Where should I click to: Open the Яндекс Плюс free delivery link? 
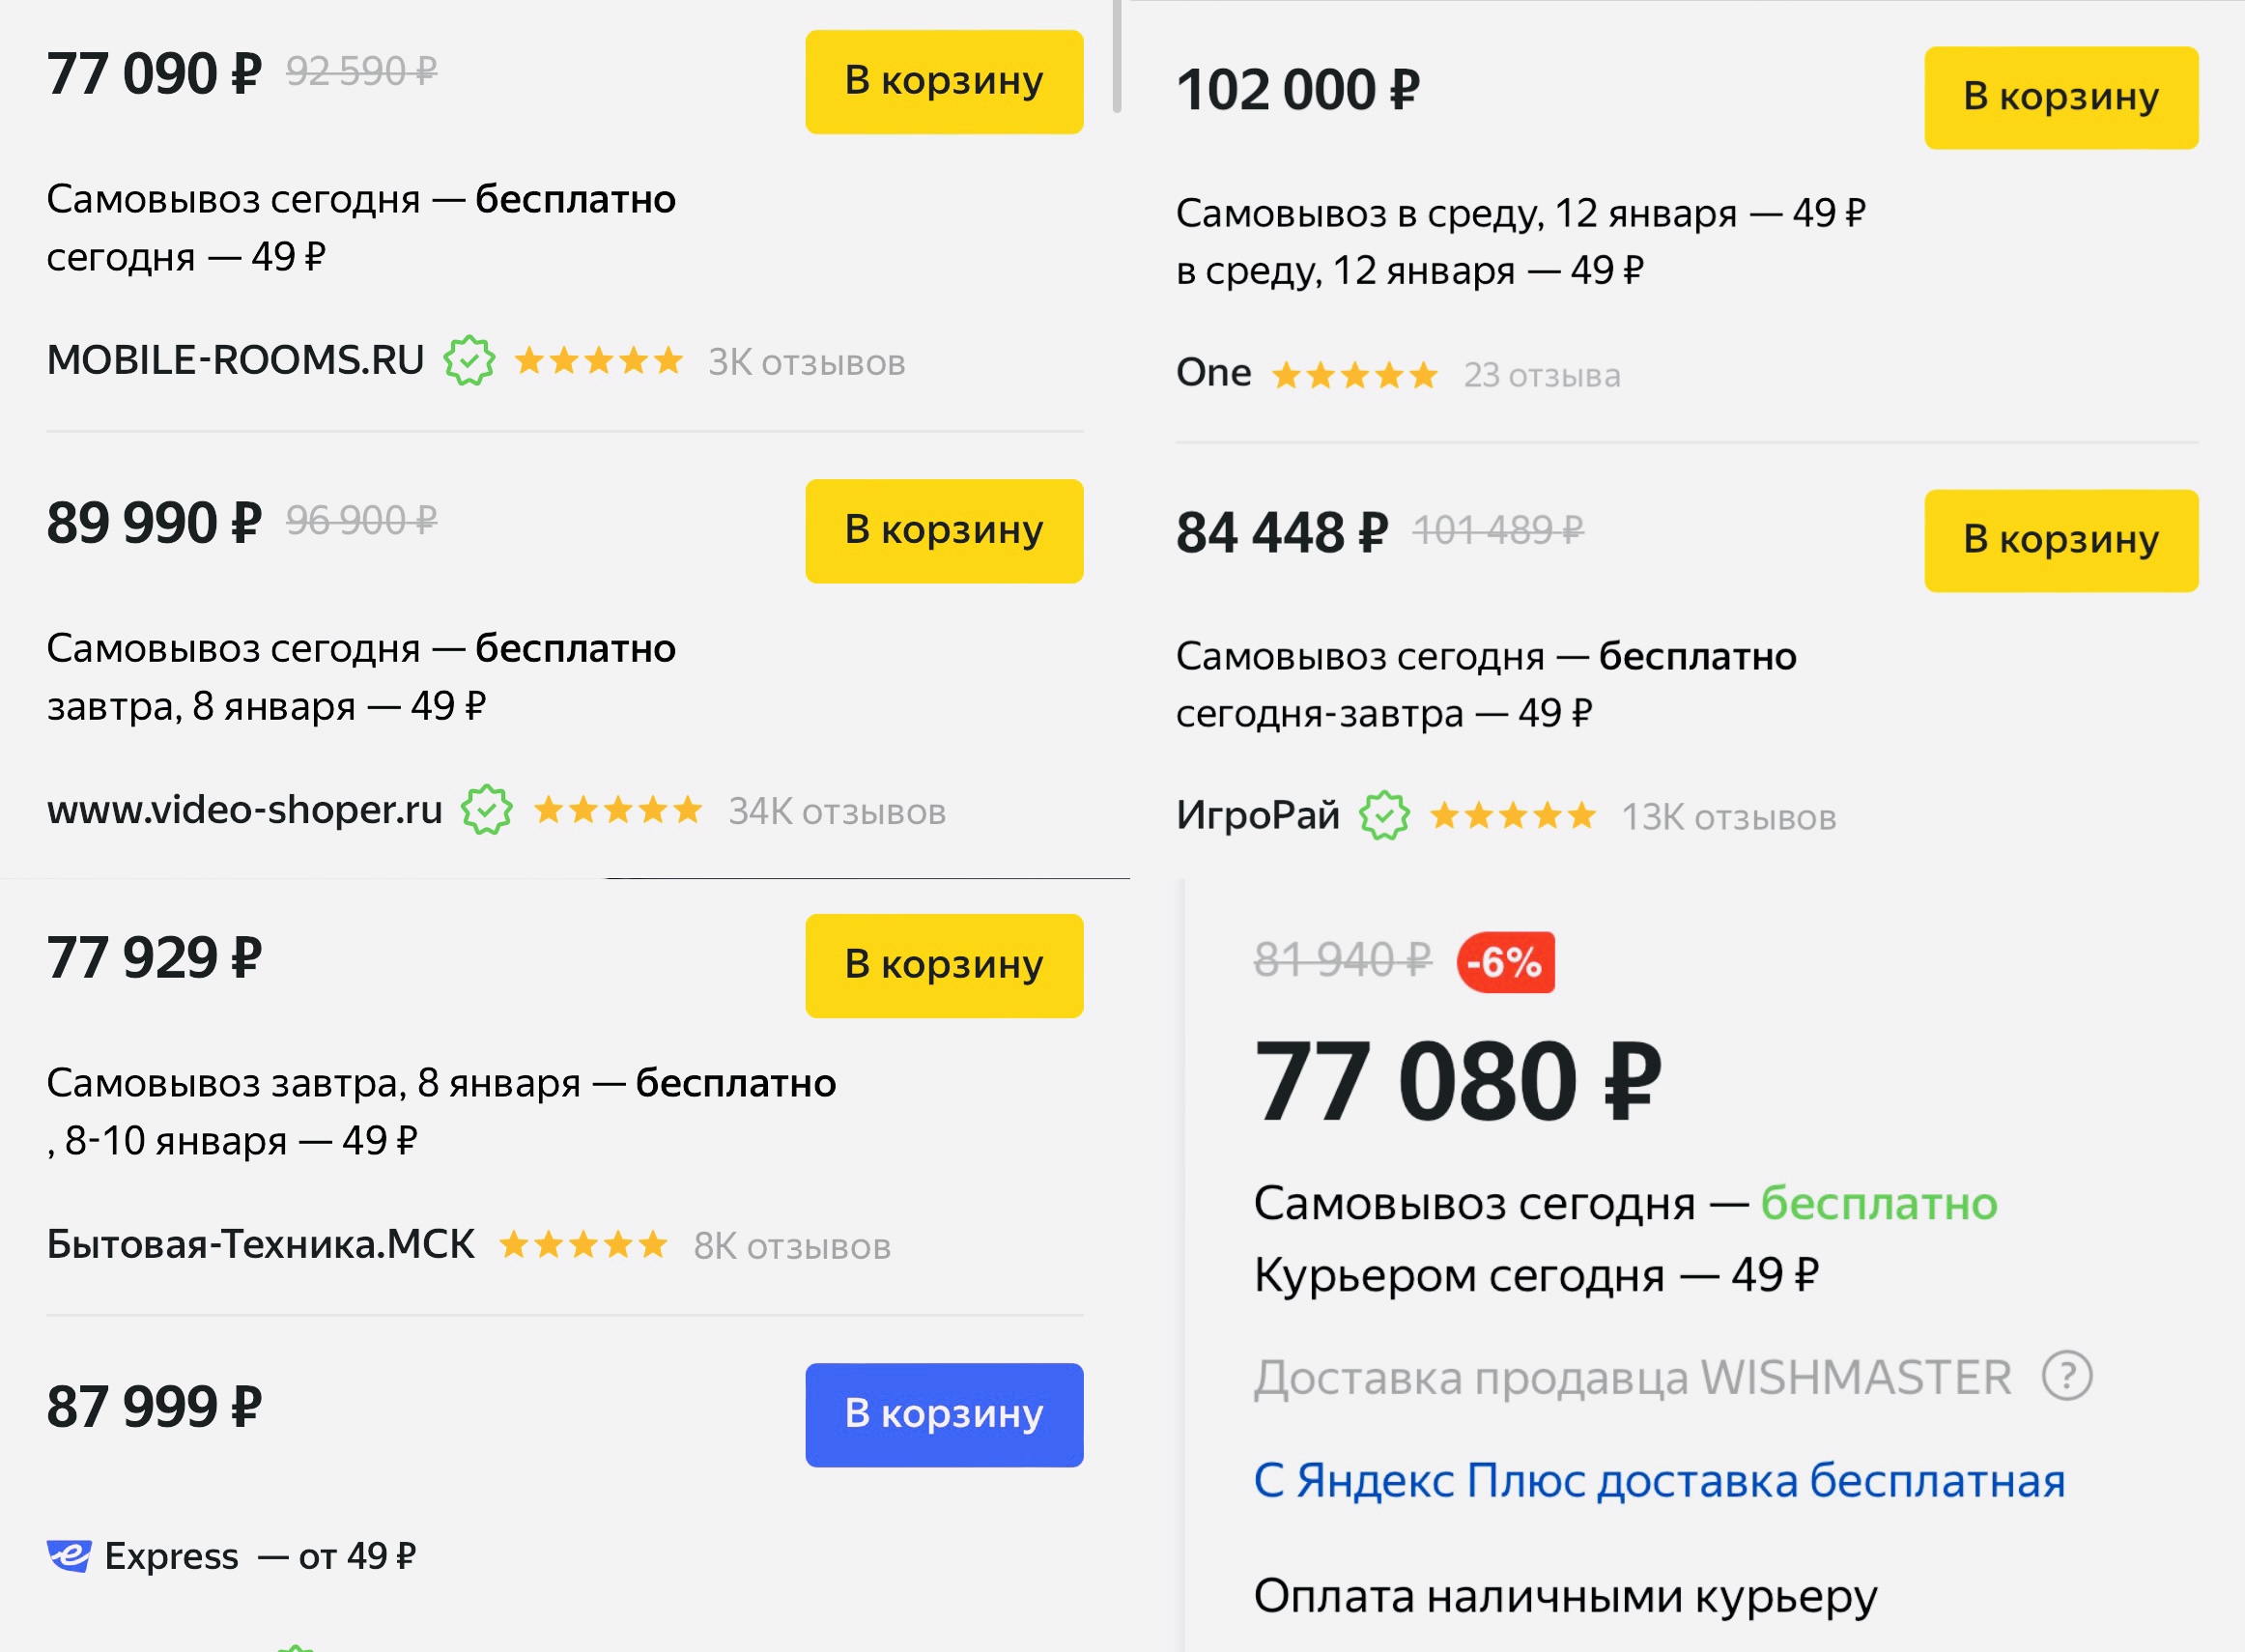[x=1659, y=1480]
